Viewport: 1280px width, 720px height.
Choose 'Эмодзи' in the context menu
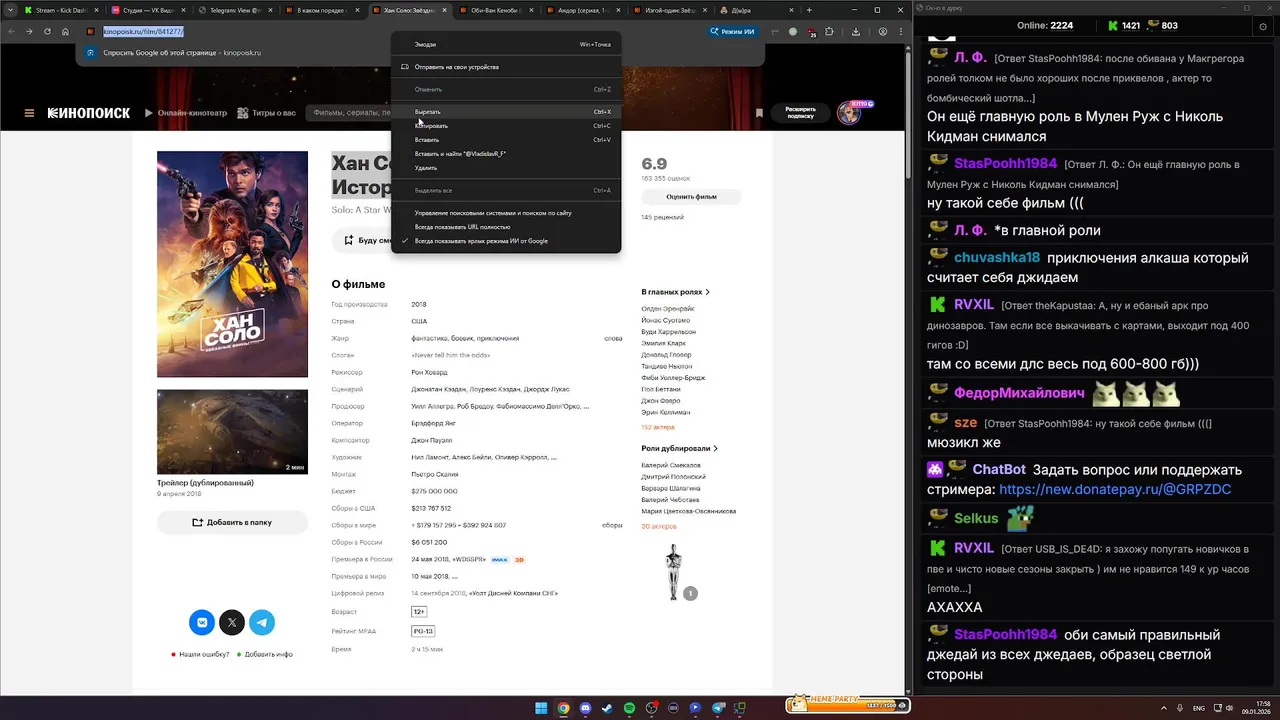(506, 44)
